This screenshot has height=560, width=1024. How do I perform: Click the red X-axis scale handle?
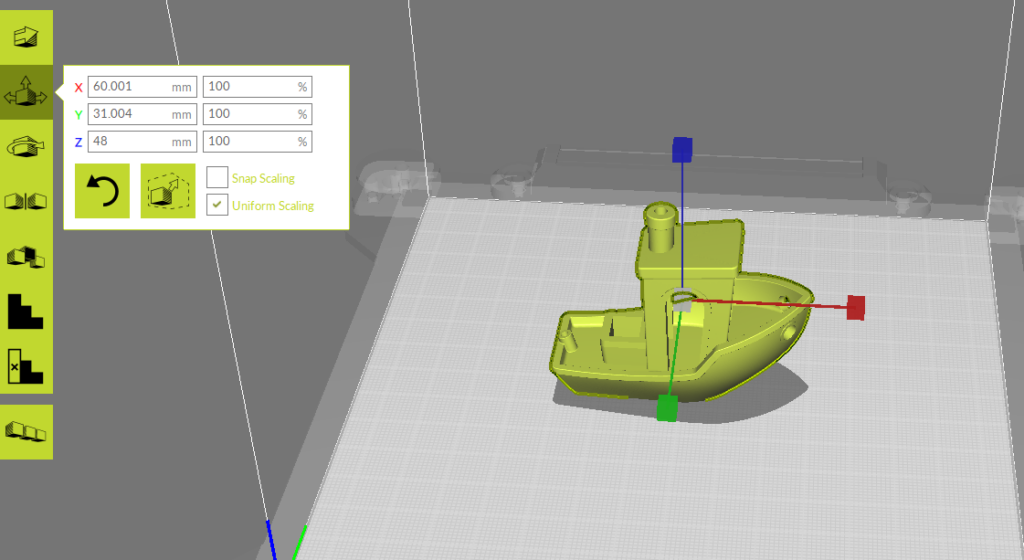856,307
